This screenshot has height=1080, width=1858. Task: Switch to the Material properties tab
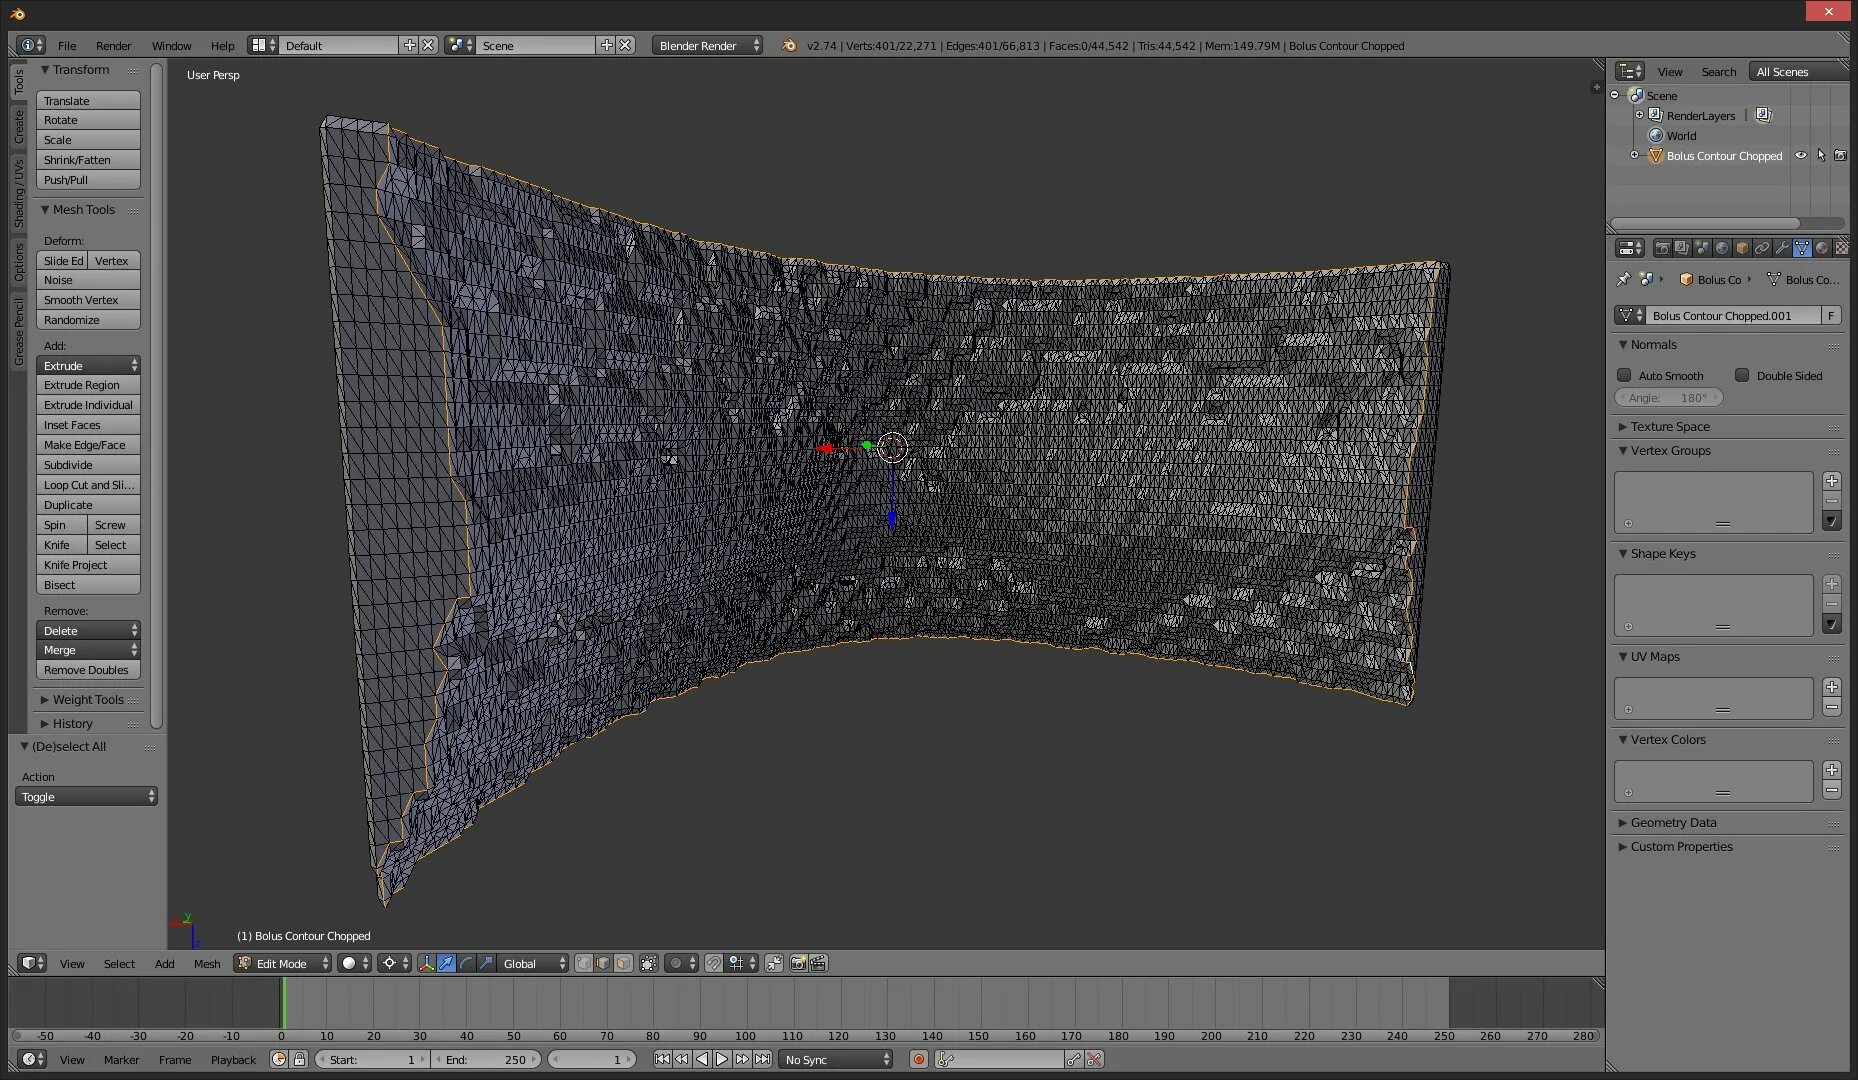[x=1821, y=248]
